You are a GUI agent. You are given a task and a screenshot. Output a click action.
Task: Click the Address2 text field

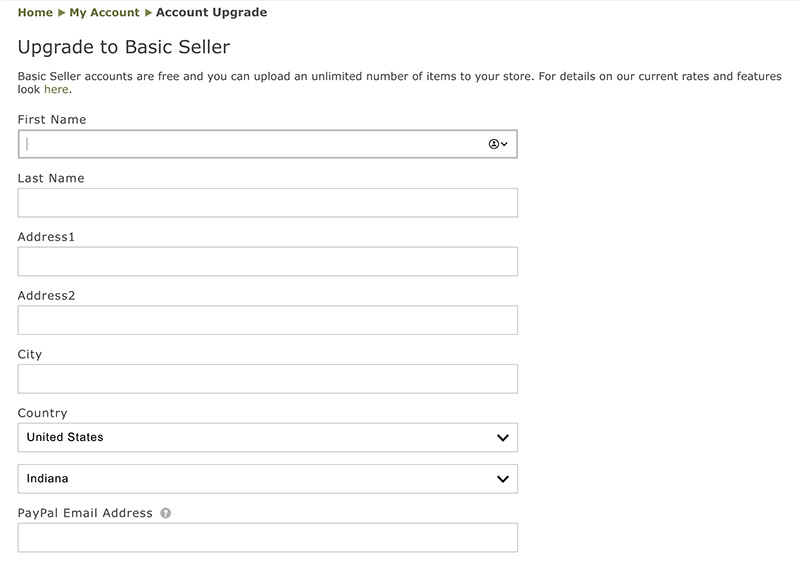(267, 320)
